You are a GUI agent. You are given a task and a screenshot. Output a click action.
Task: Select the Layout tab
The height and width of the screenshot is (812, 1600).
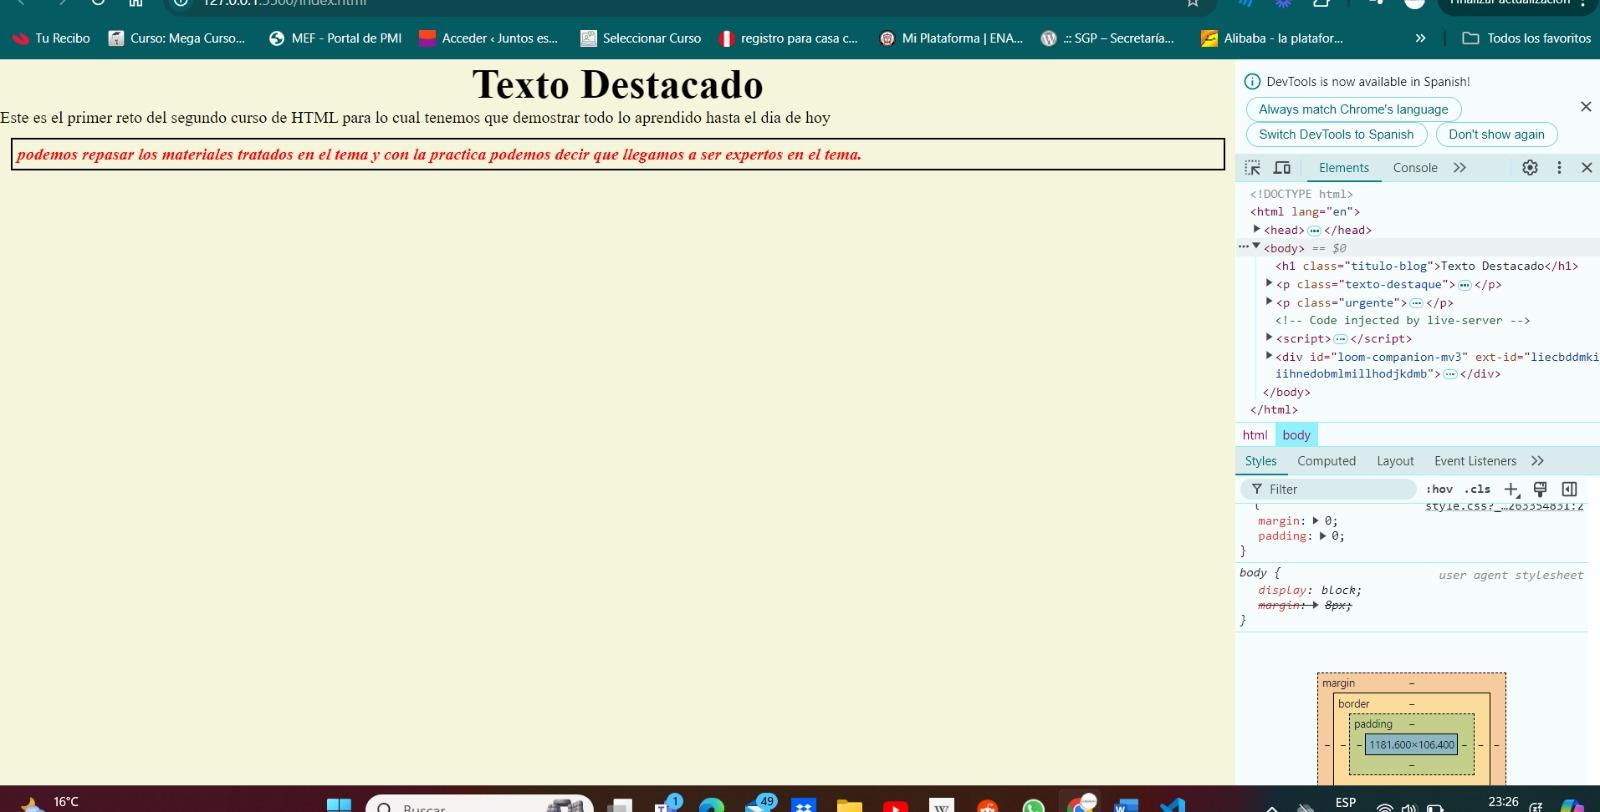point(1395,461)
